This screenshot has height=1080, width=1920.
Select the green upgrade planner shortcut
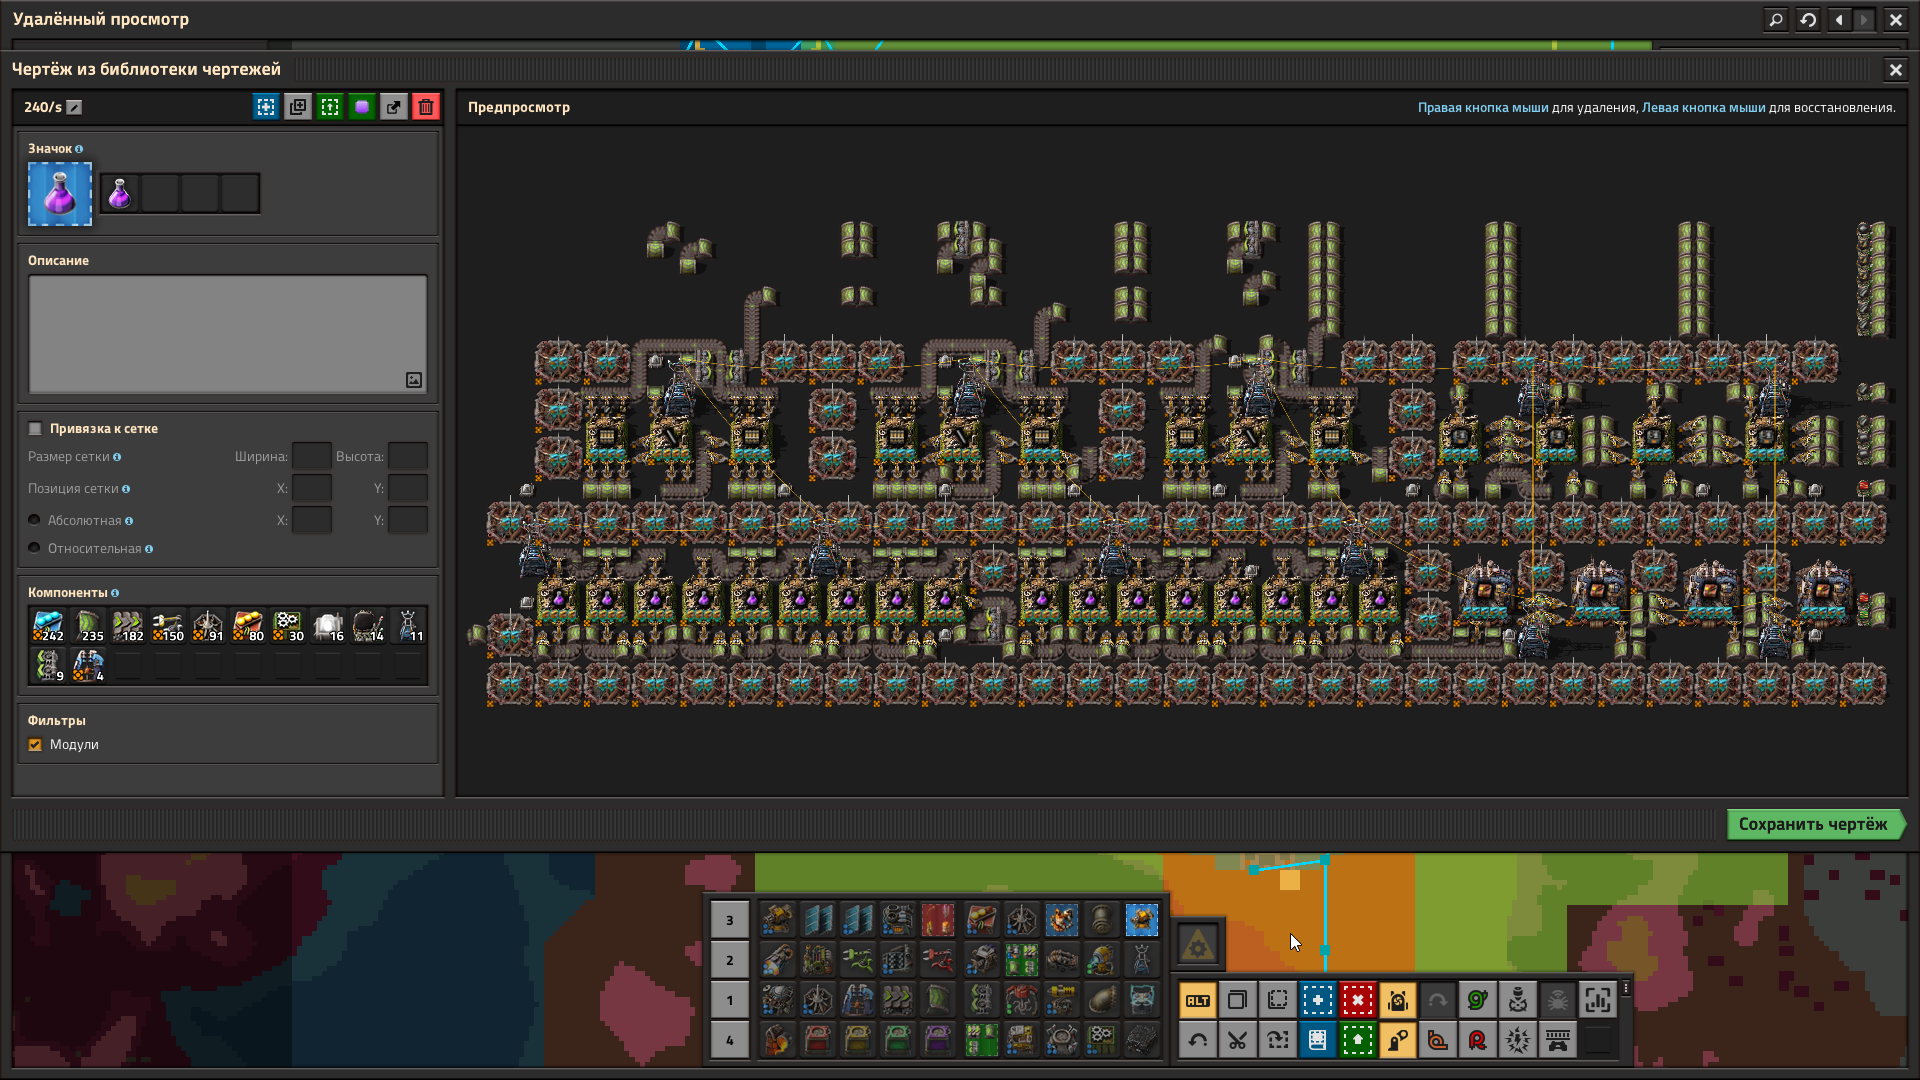1358,1040
